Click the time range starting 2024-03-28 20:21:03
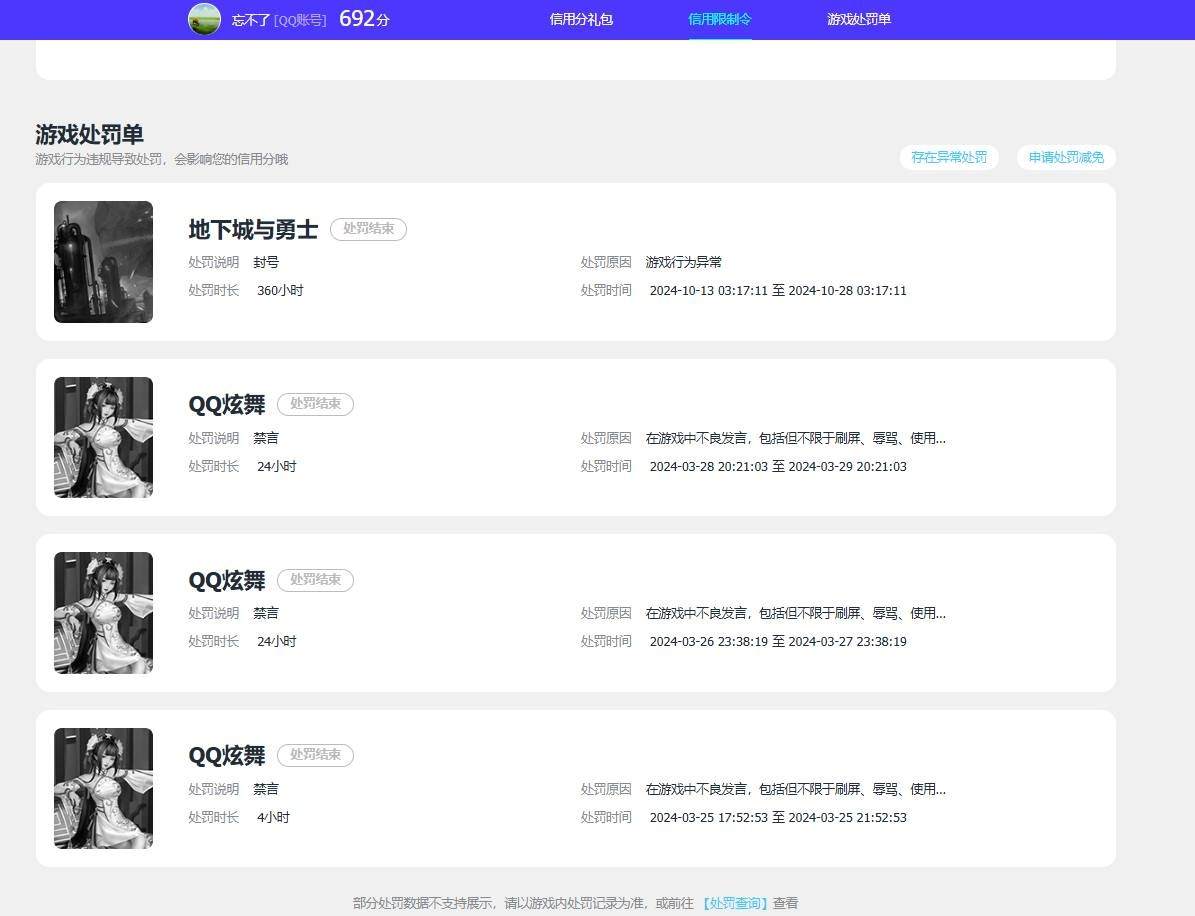The height and width of the screenshot is (916, 1195). 778,466
